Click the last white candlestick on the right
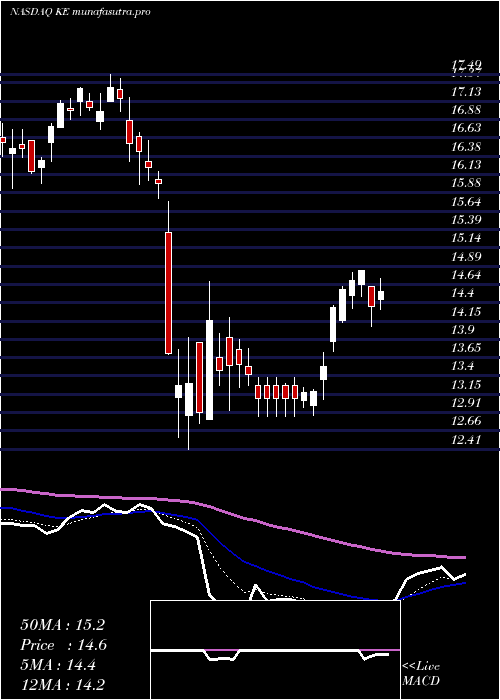 (x=381, y=296)
